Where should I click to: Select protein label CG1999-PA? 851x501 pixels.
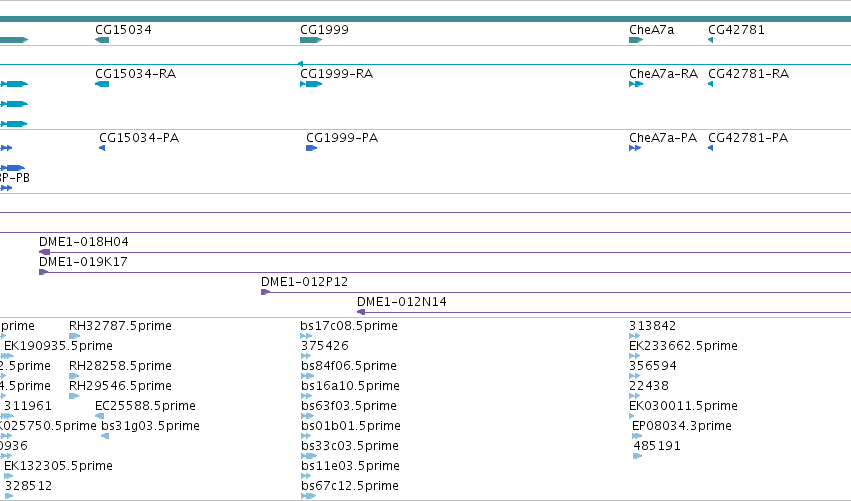point(342,138)
